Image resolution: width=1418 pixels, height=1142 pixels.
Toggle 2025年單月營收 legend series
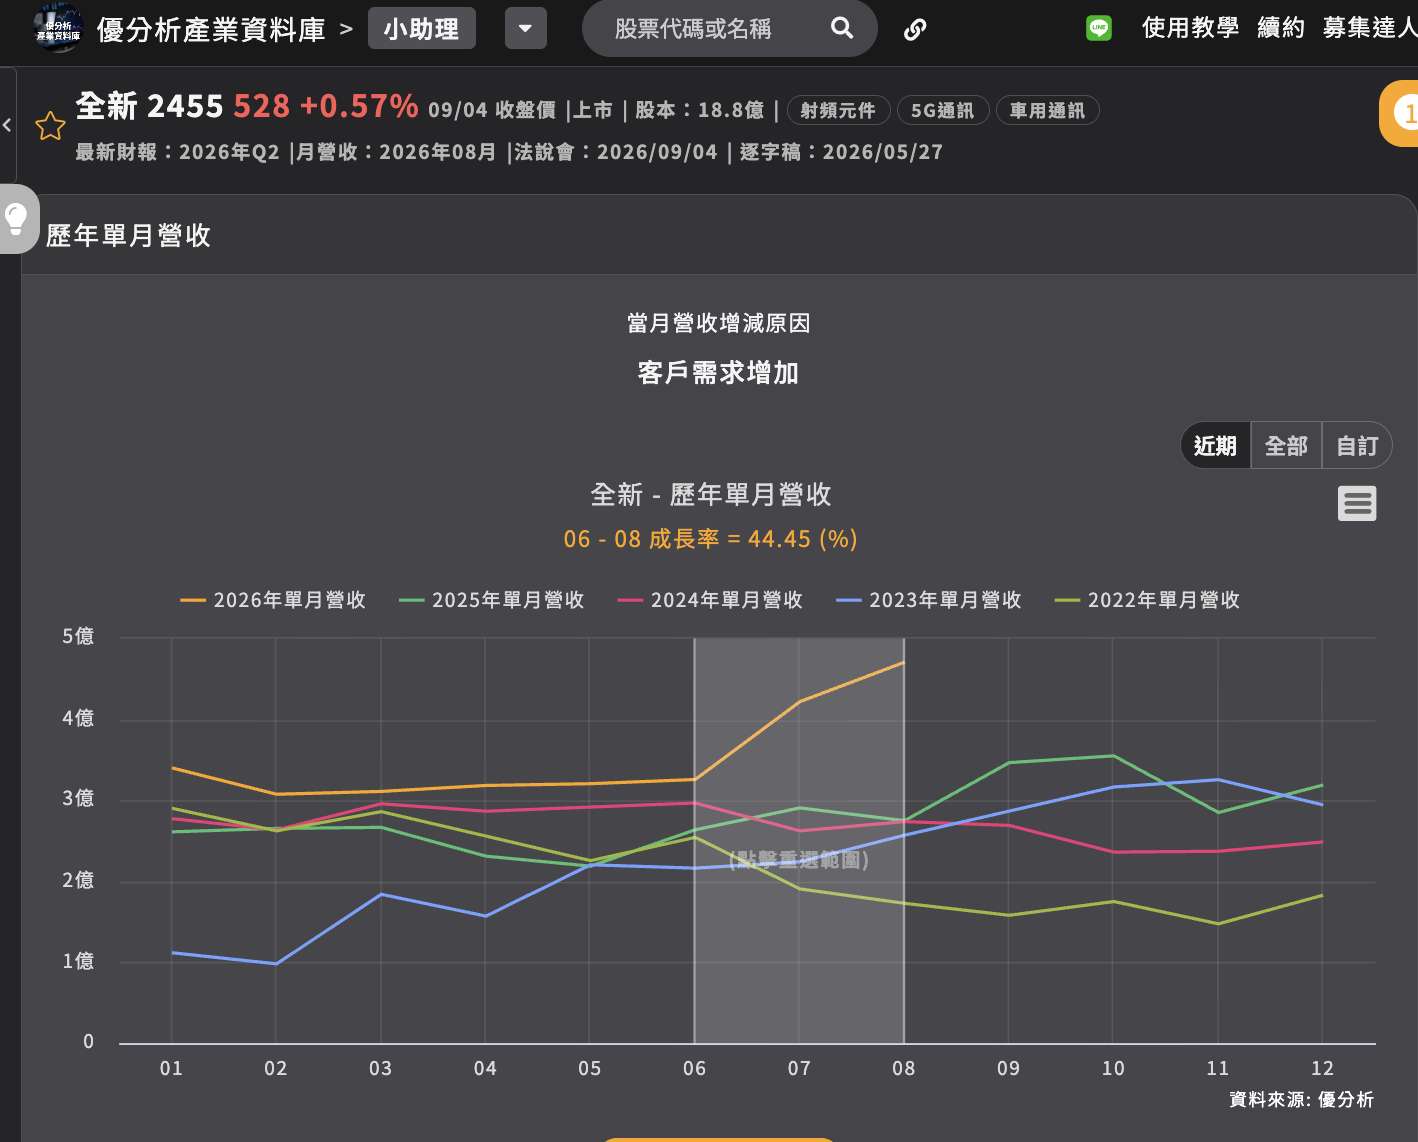point(491,600)
